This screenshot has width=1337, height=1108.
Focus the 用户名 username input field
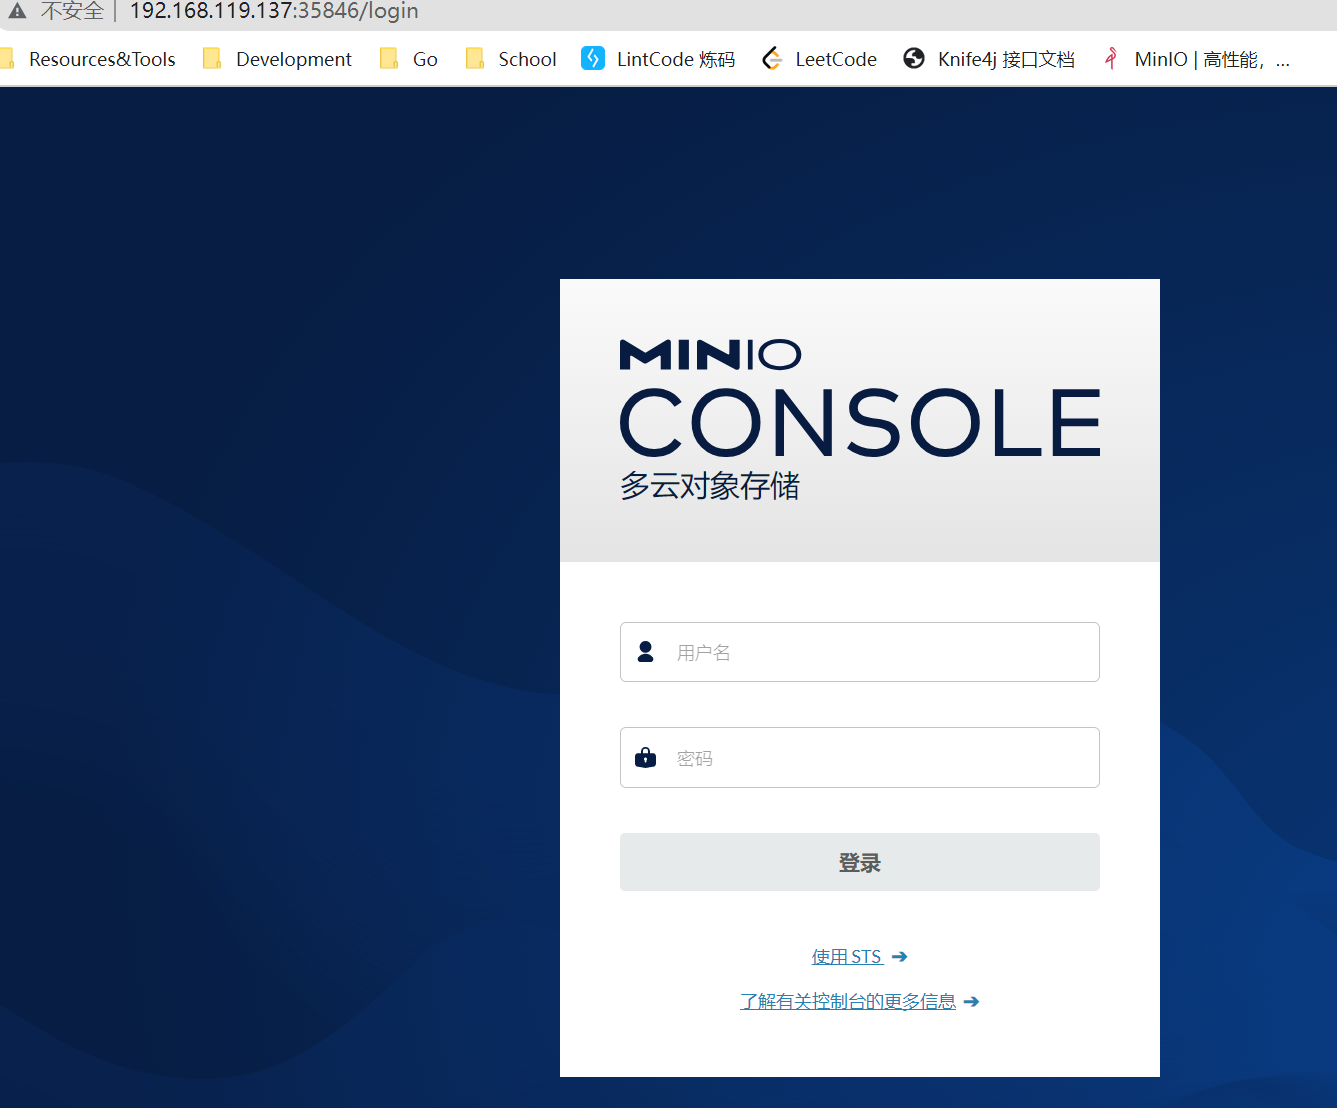tap(860, 652)
